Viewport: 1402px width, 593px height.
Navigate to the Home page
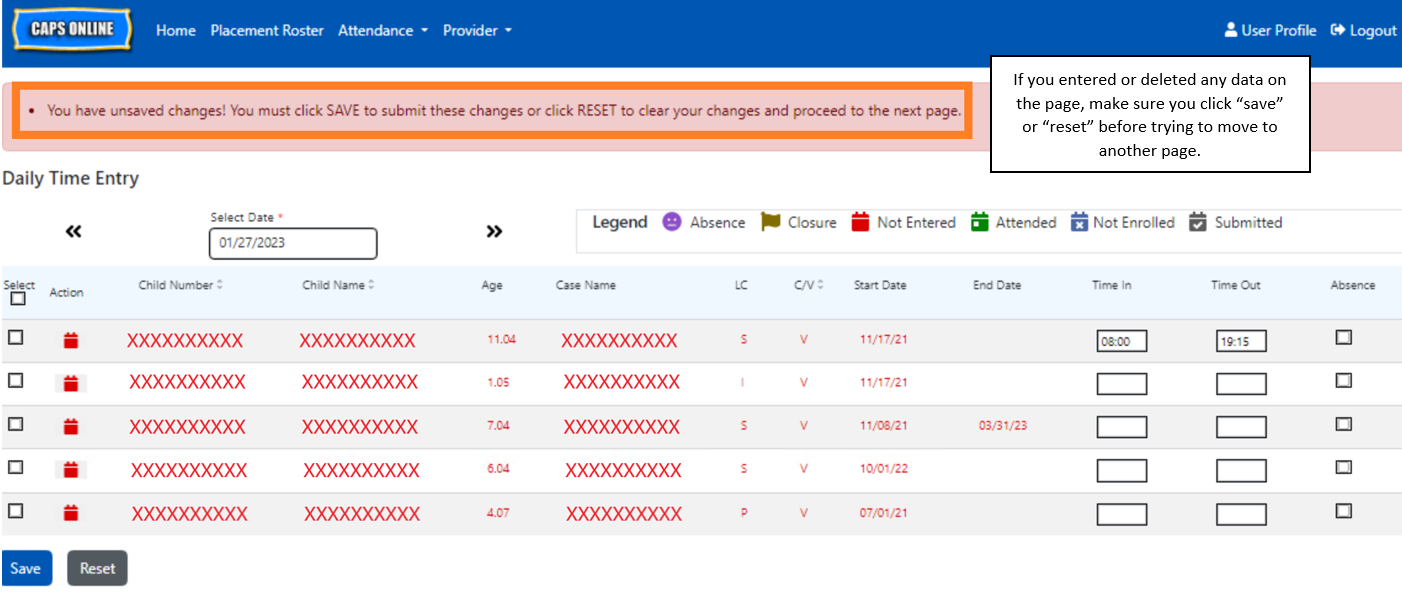pos(176,31)
